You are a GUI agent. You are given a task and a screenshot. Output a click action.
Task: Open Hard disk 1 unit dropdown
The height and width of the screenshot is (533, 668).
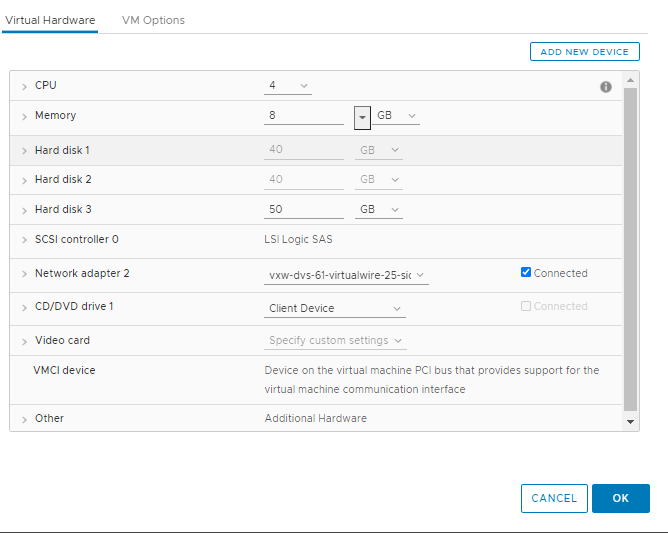pos(379,150)
